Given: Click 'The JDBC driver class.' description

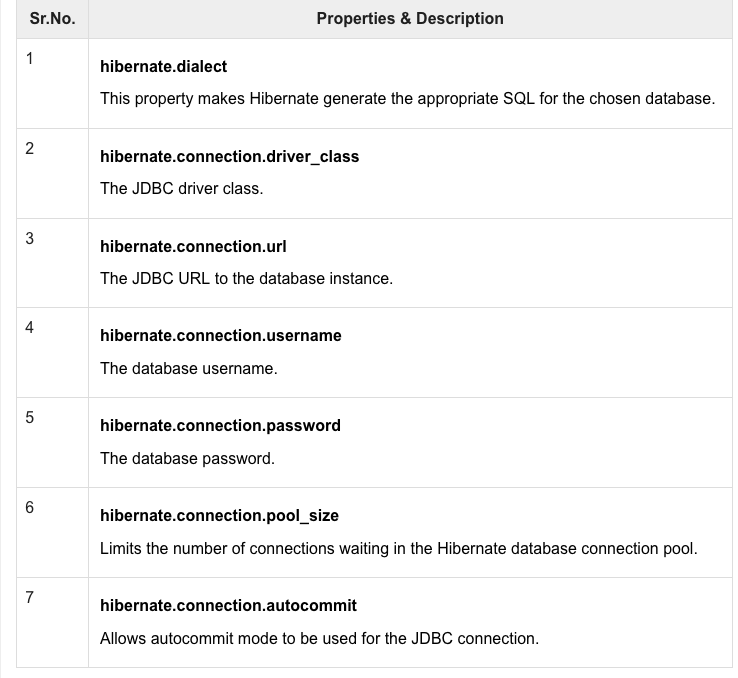Looking at the screenshot, I should tap(182, 189).
